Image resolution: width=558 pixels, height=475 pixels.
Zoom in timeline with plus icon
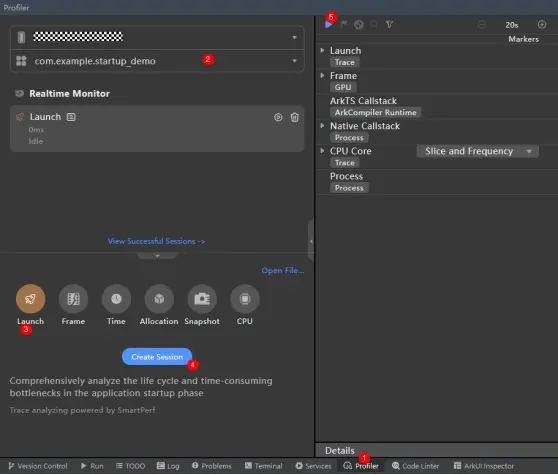point(542,25)
